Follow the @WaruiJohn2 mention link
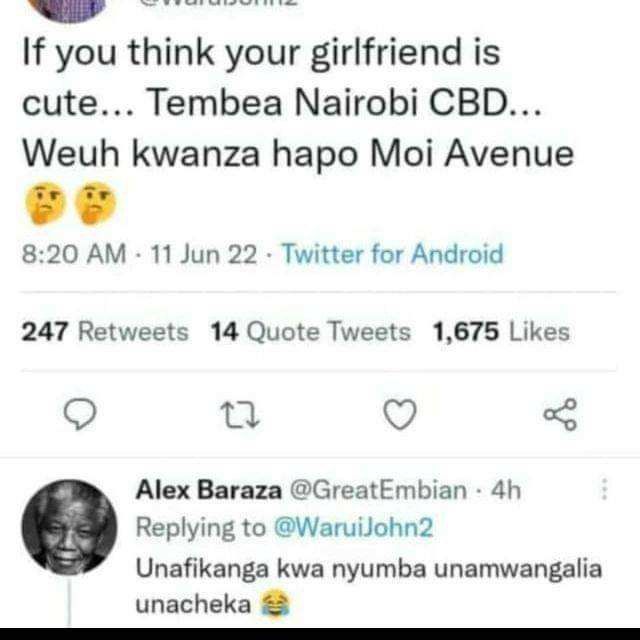 pos(353,527)
